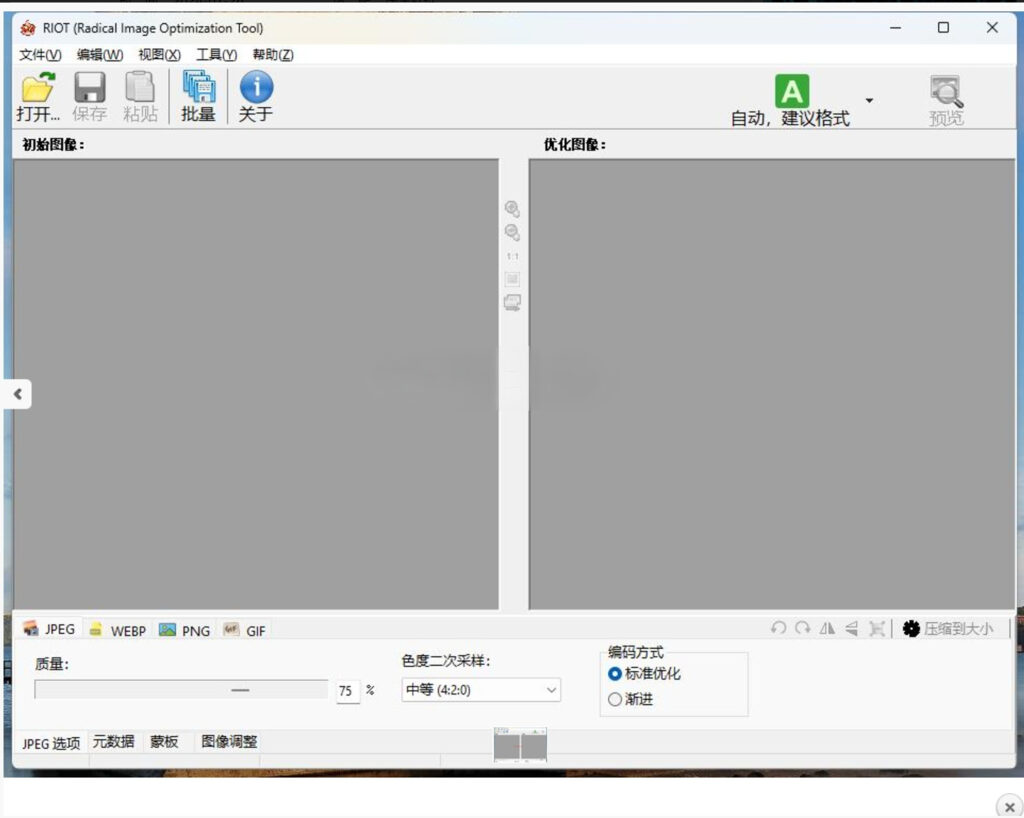Open the 文件(V) menu
1024x818 pixels.
coord(40,55)
